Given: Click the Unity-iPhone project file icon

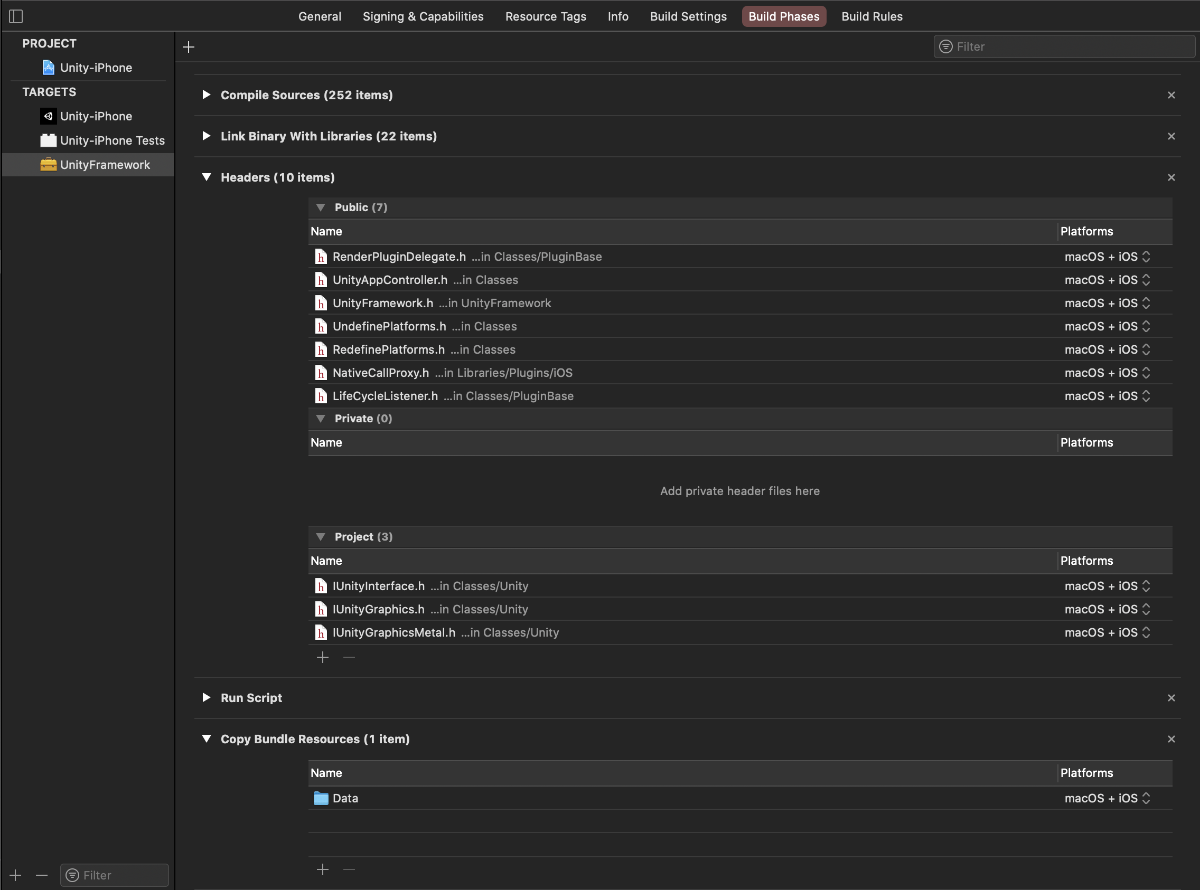Looking at the screenshot, I should pyautogui.click(x=48, y=68).
